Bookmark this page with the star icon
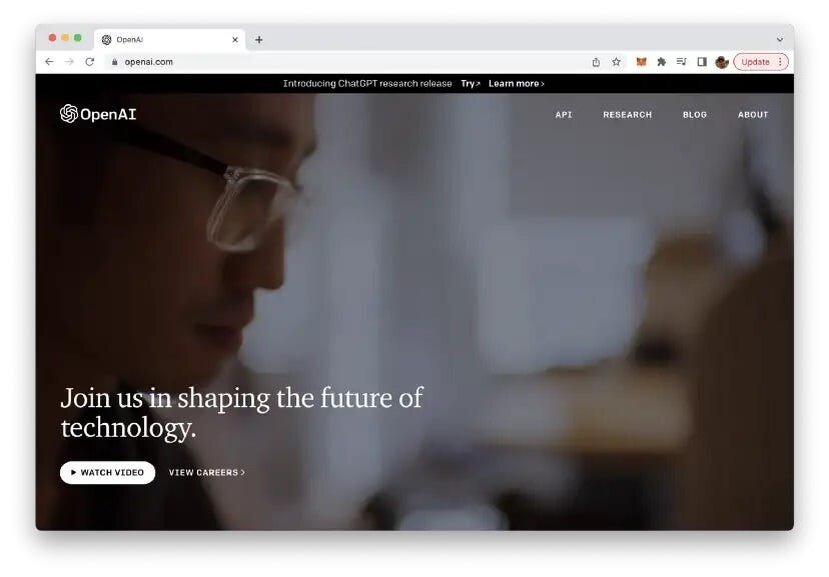 [616, 62]
